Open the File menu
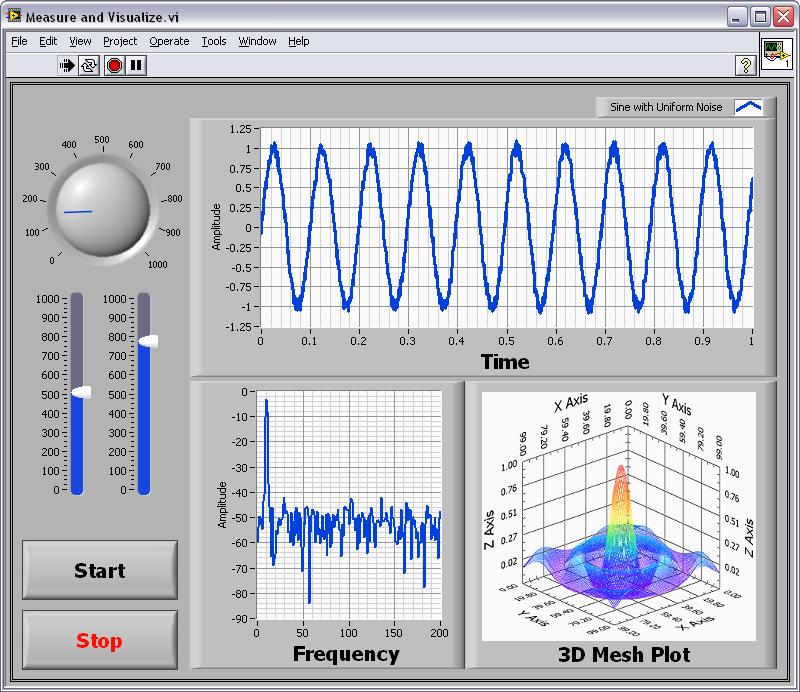 tap(19, 41)
